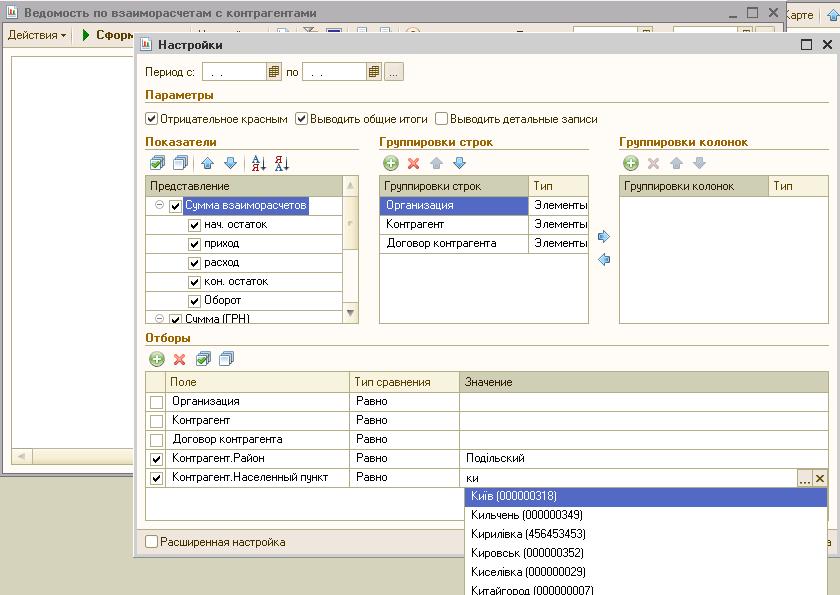Uncheck the расход indicator

tap(194, 263)
